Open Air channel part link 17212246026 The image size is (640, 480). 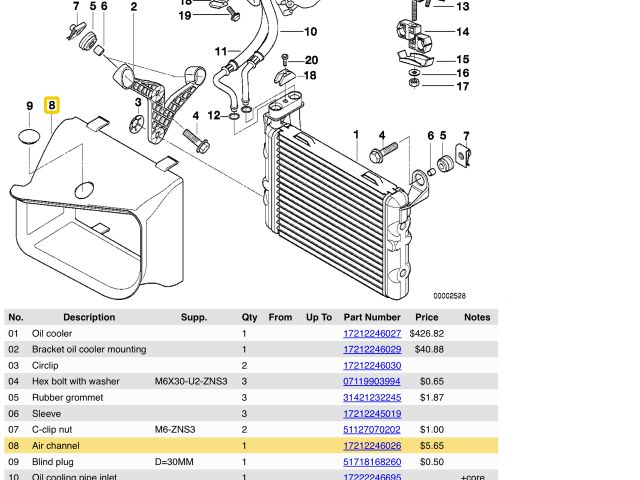372,445
